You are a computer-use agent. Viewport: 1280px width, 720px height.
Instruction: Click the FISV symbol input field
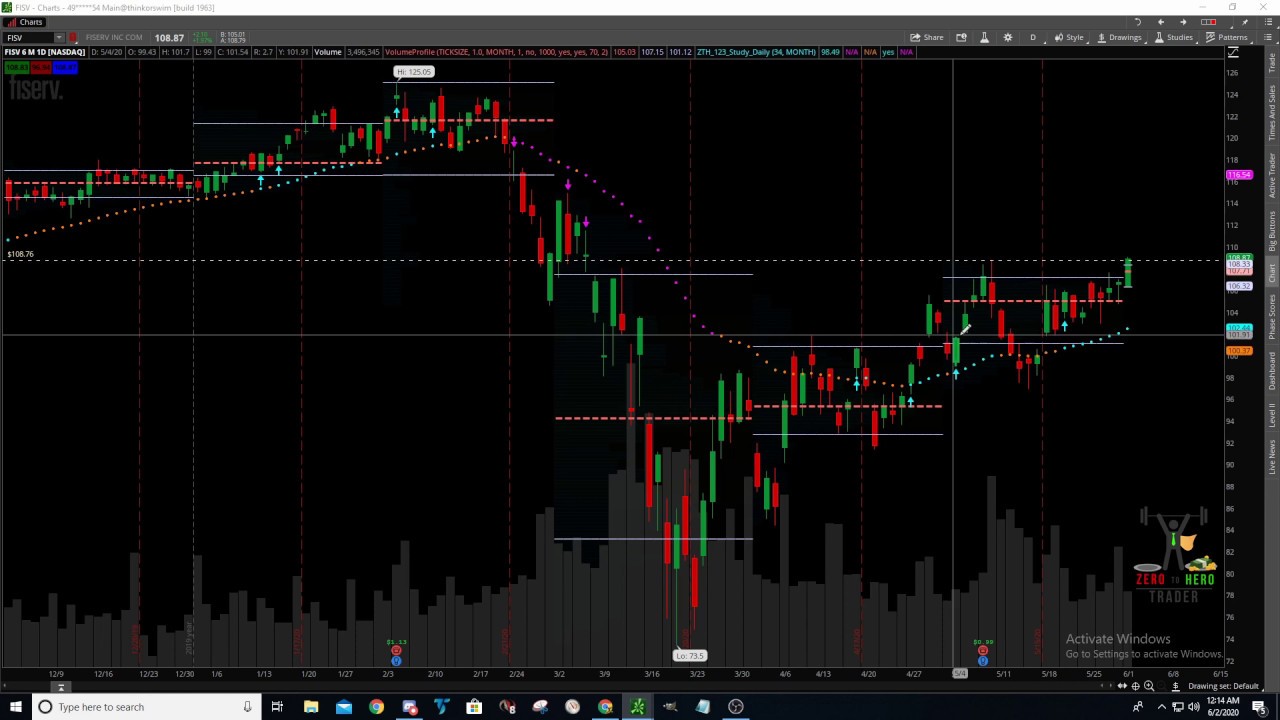click(x=28, y=38)
